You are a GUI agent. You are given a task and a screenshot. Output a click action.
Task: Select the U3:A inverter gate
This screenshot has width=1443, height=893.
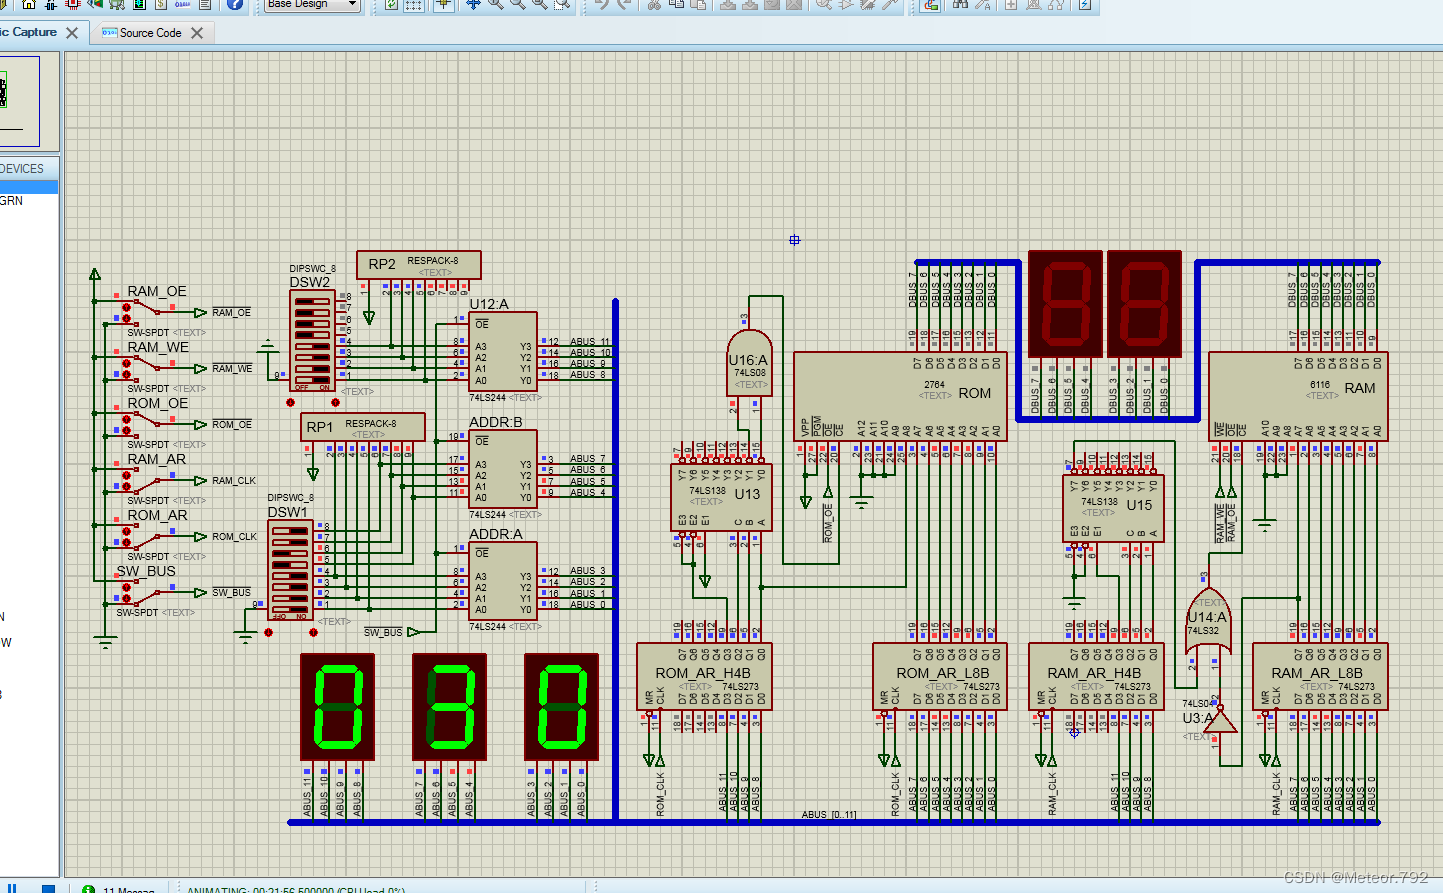(x=1220, y=720)
